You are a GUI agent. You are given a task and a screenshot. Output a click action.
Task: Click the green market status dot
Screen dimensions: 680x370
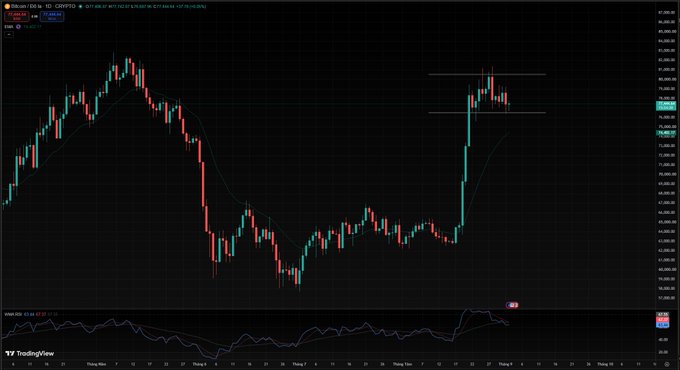[x=80, y=7]
